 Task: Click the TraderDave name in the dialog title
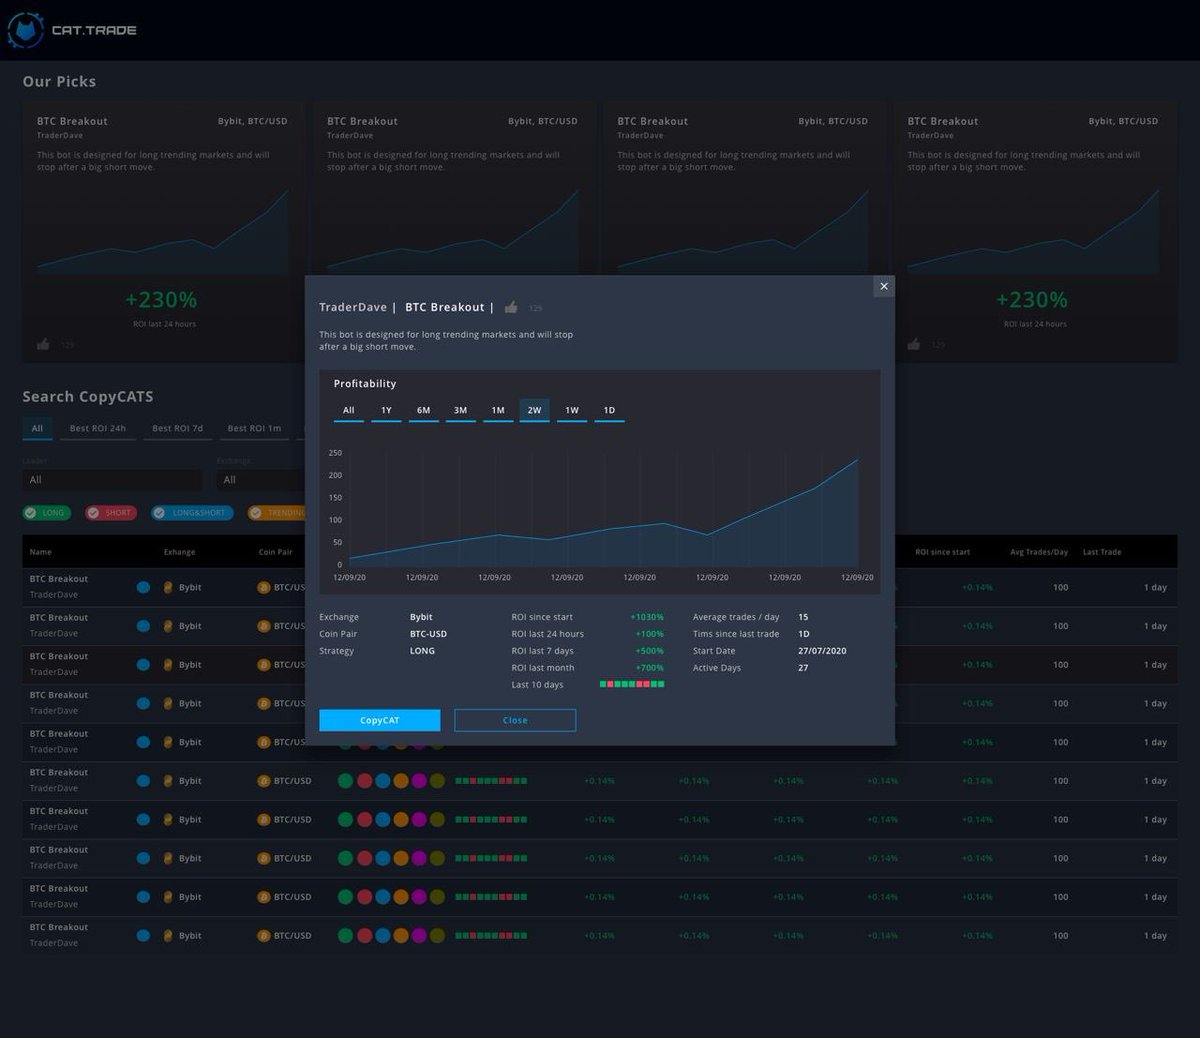(x=352, y=307)
